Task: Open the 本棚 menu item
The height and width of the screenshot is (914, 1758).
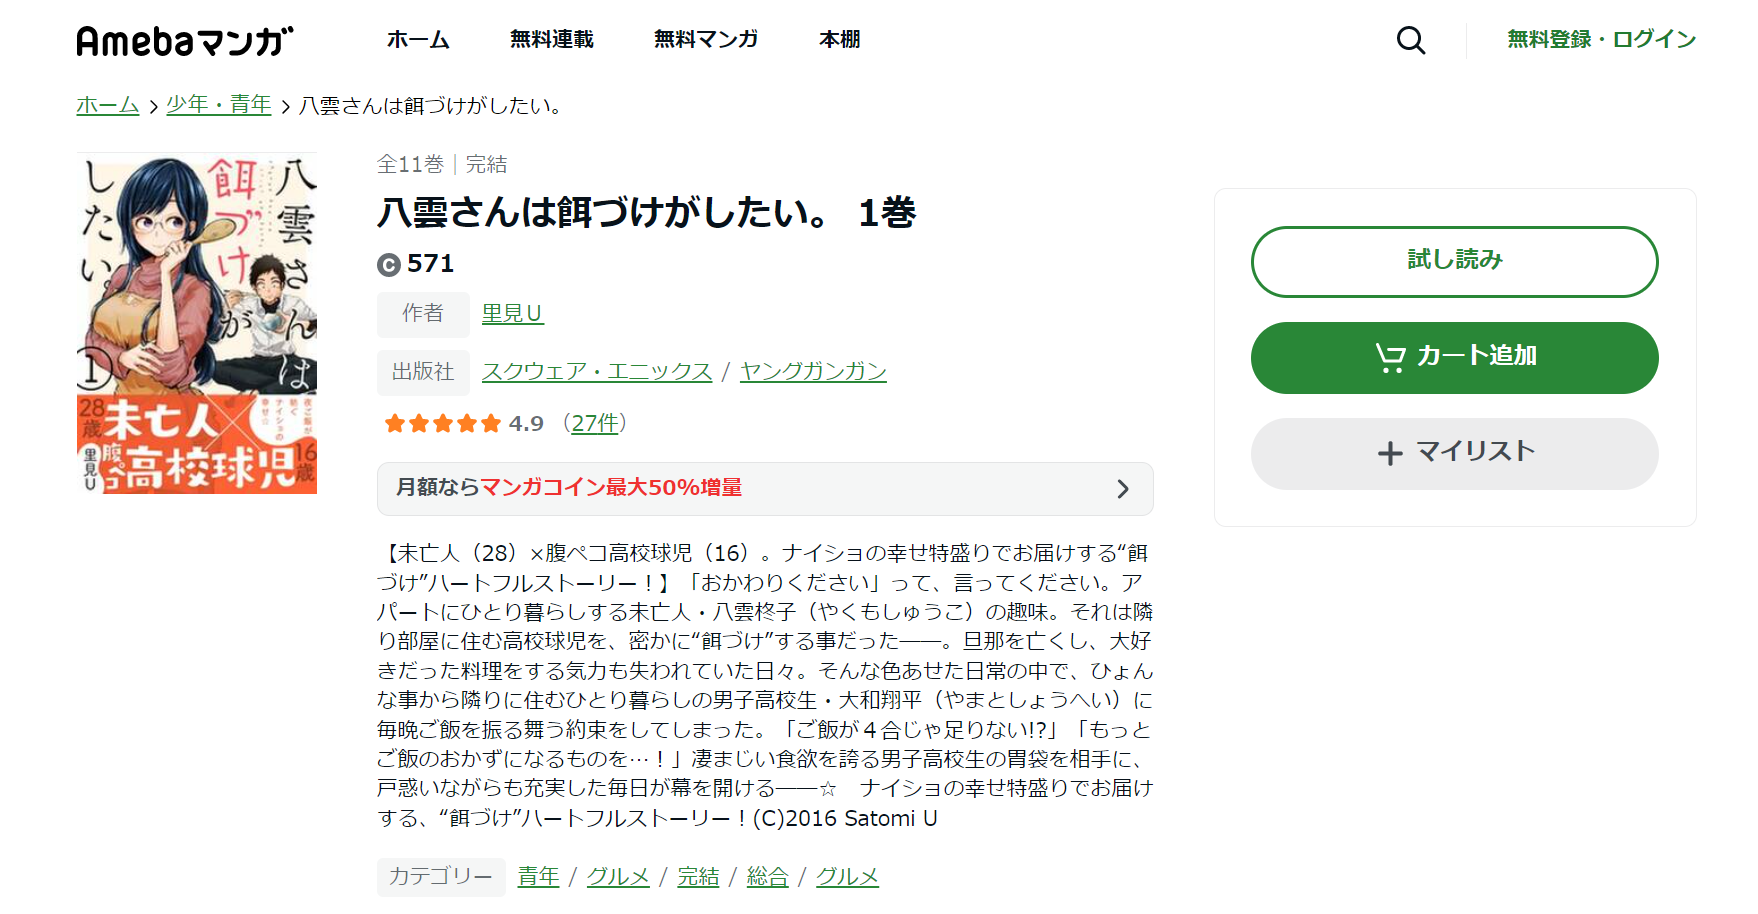Action: coord(839,40)
